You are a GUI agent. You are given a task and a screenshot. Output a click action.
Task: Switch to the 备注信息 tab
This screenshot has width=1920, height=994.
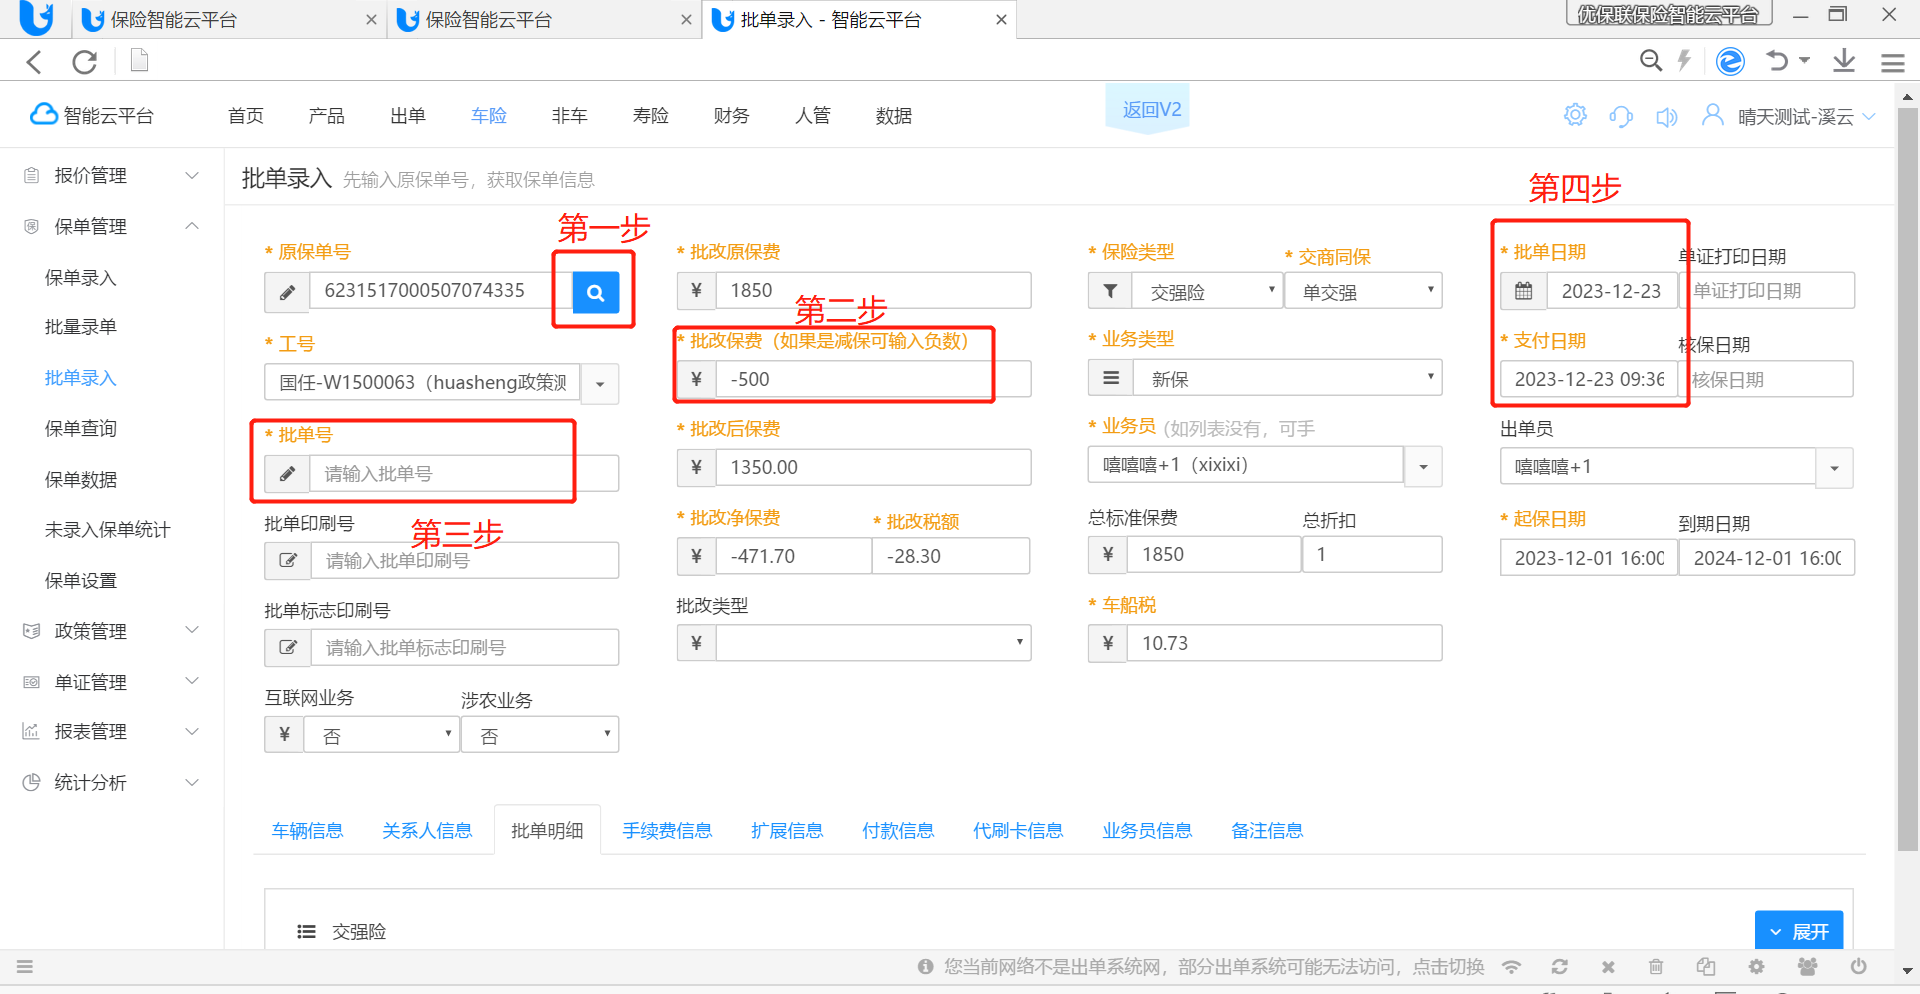coord(1267,831)
